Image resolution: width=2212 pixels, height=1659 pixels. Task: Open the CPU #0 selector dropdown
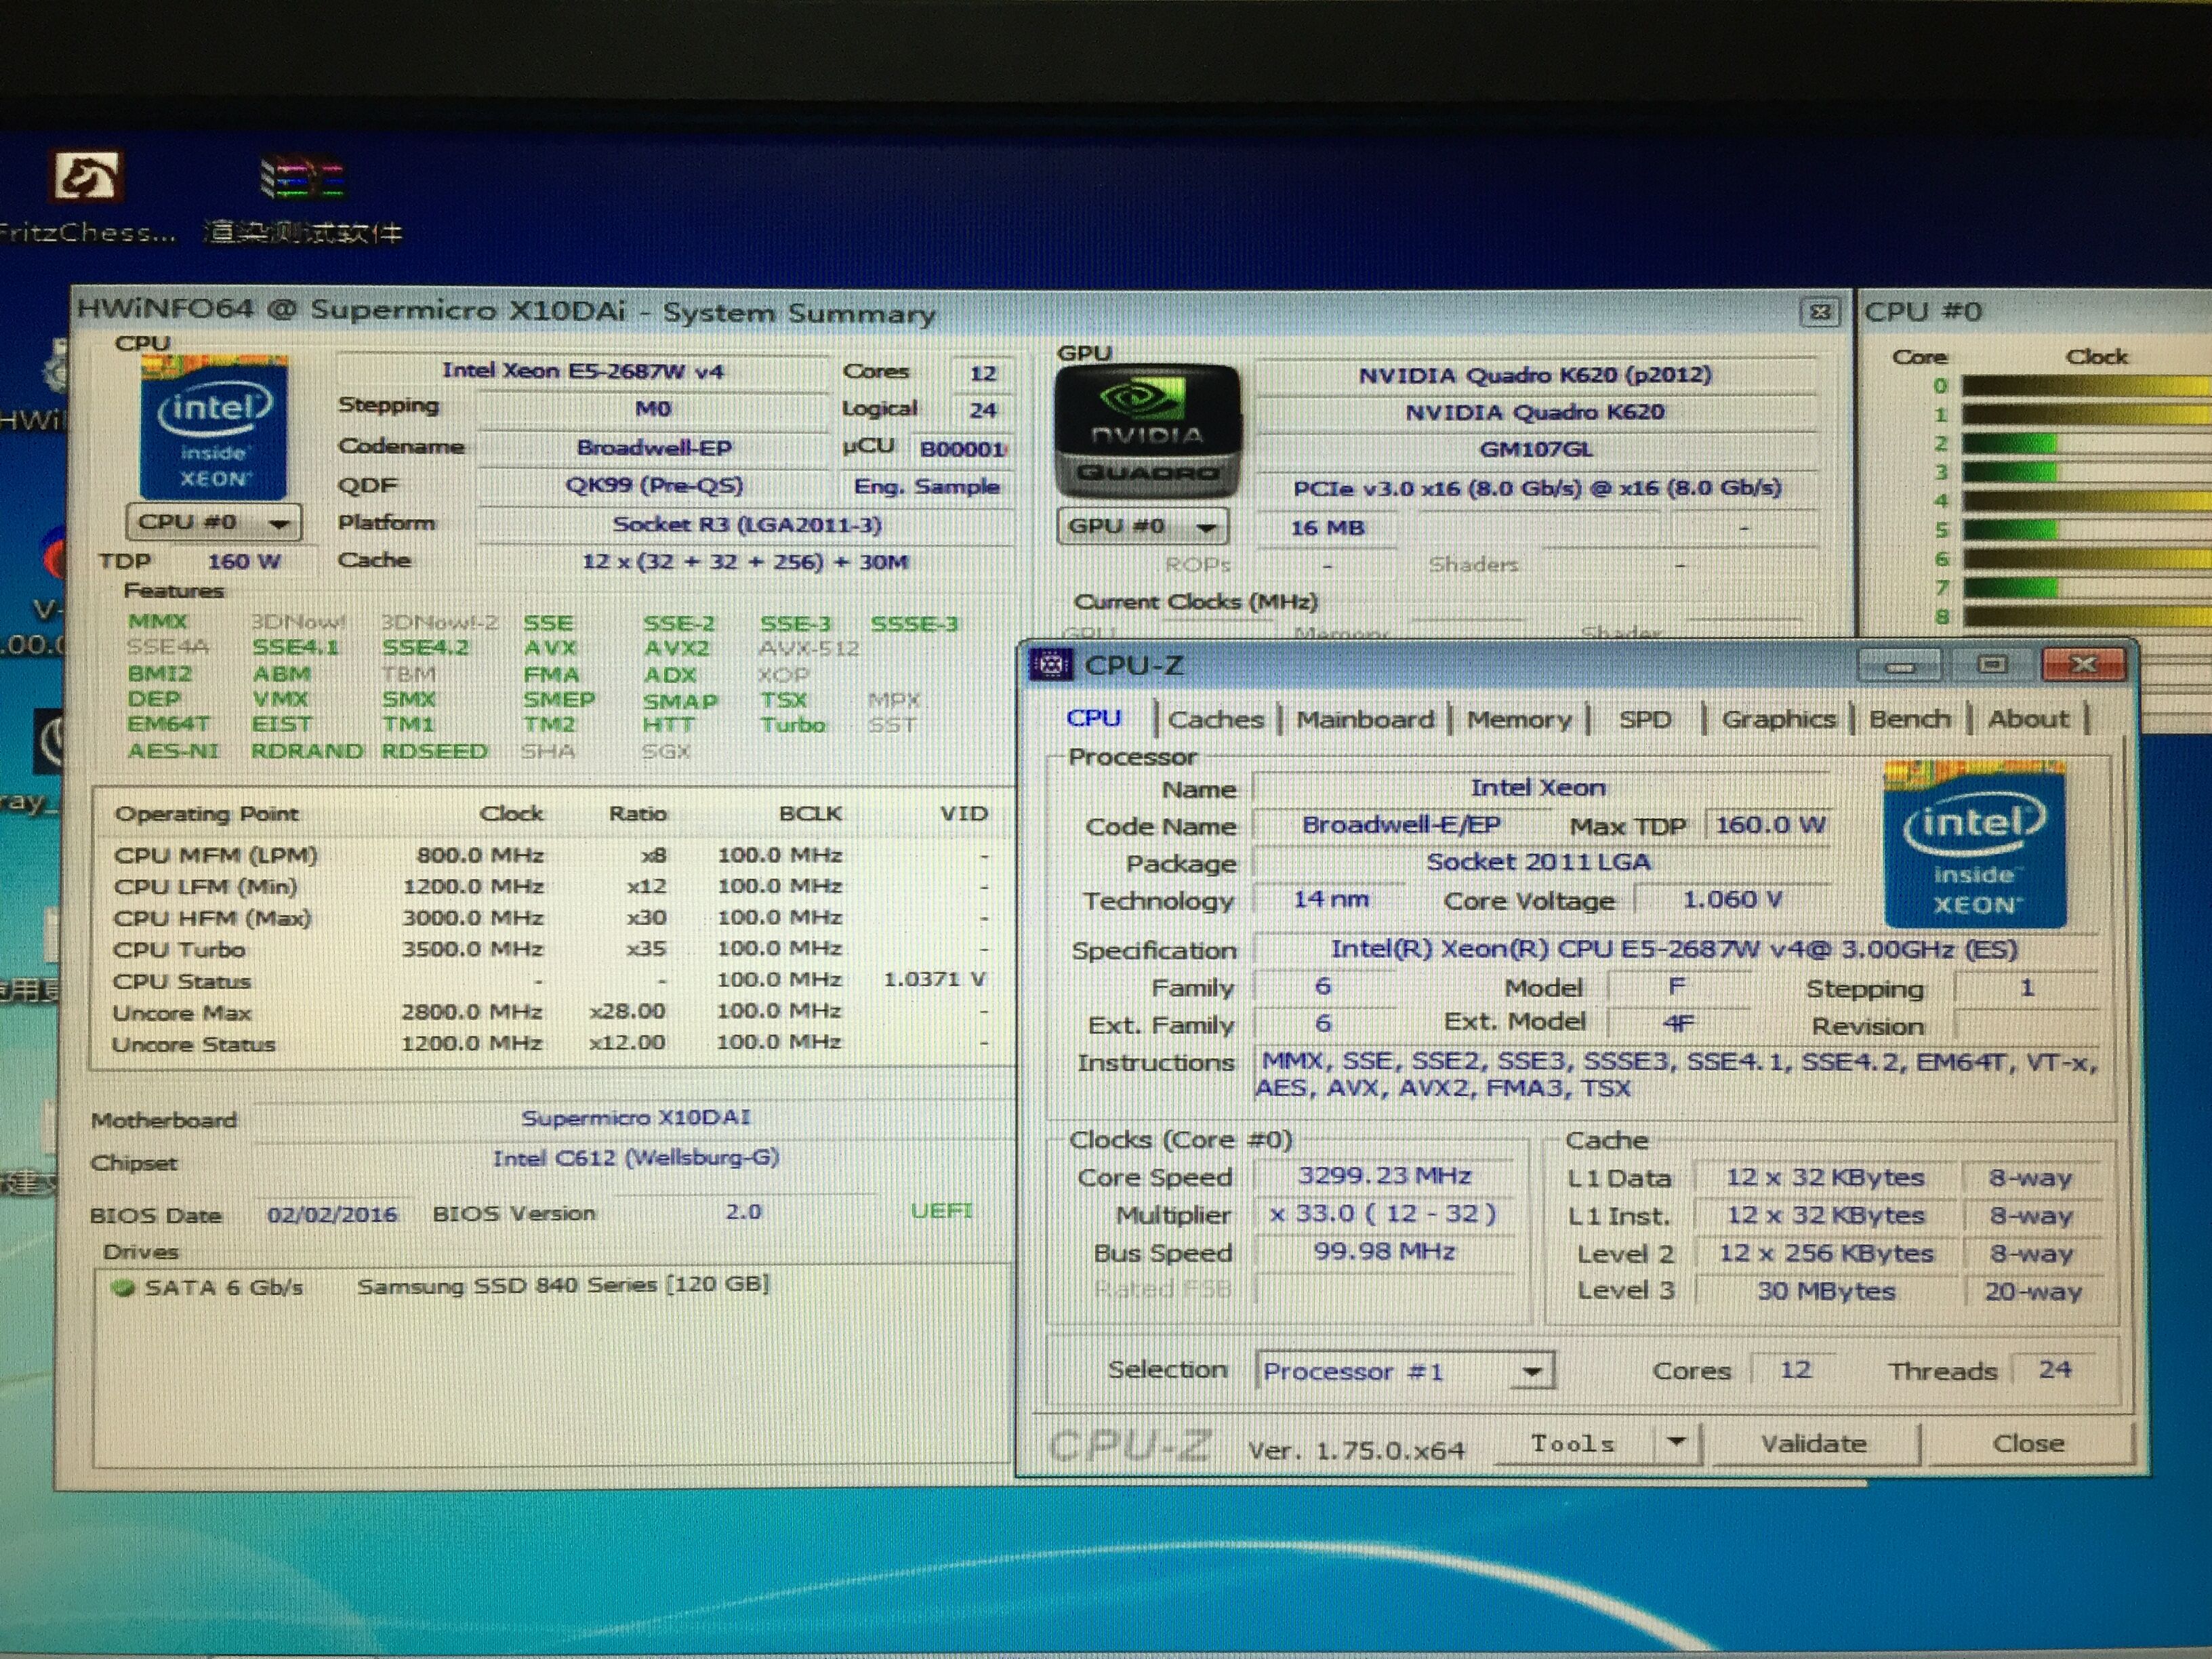(213, 522)
